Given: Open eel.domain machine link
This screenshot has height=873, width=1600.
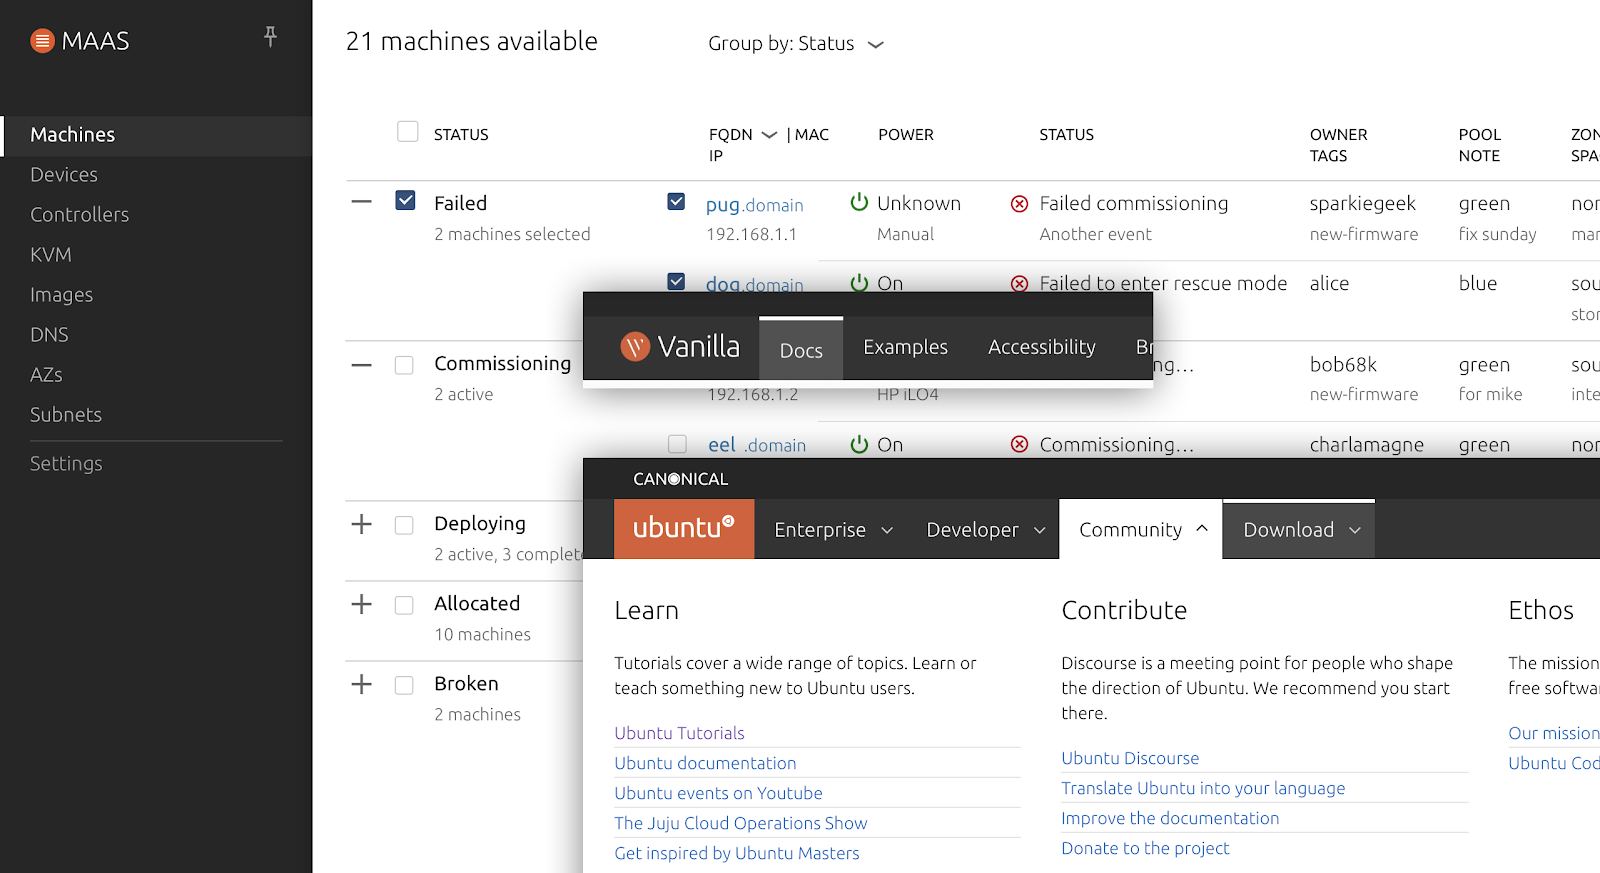Looking at the screenshot, I should pyautogui.click(x=757, y=445).
